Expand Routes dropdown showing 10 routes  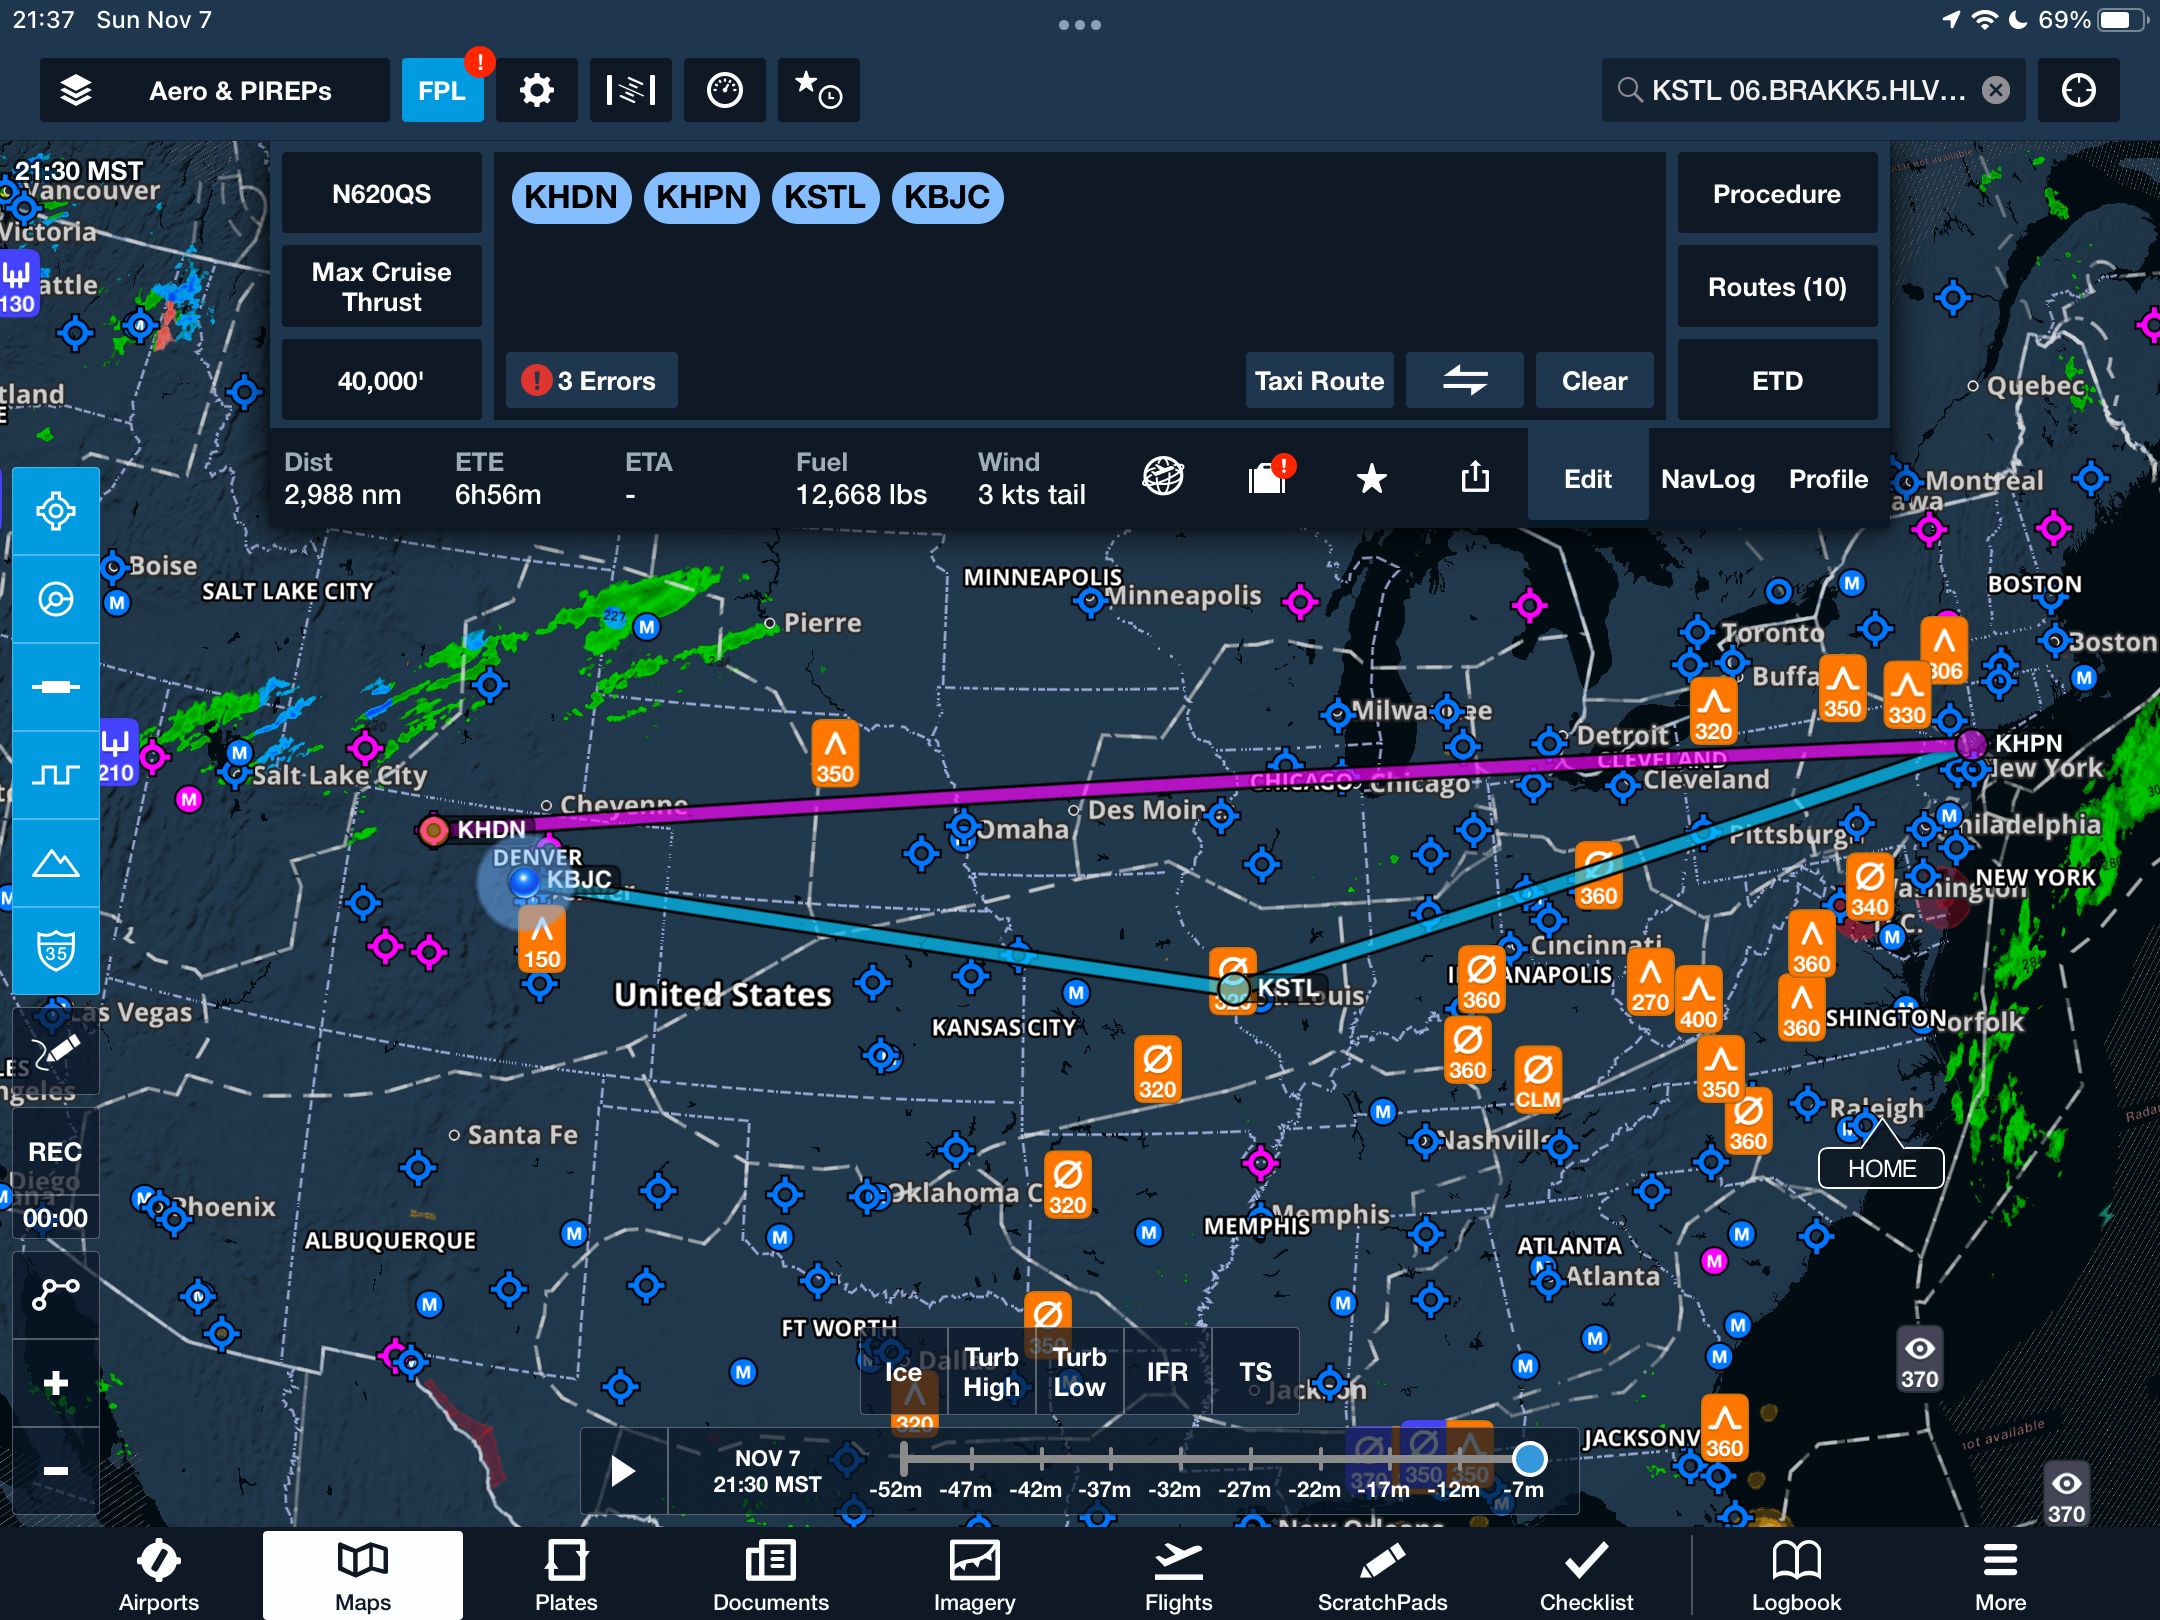[x=1776, y=286]
